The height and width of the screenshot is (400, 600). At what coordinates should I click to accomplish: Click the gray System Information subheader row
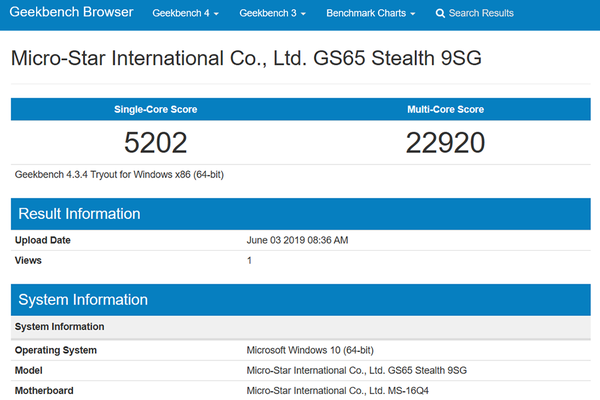pyautogui.click(x=300, y=327)
